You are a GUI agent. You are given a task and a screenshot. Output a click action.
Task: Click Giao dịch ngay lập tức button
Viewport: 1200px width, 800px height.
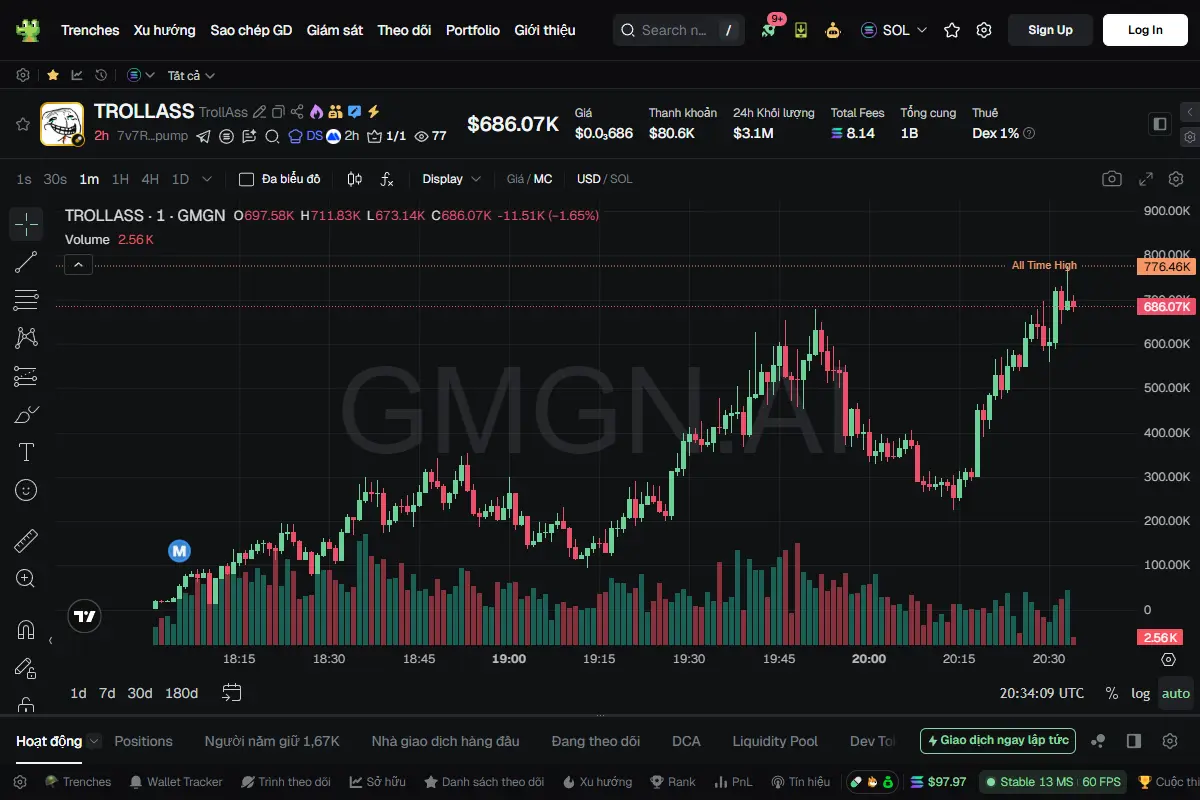click(x=998, y=741)
